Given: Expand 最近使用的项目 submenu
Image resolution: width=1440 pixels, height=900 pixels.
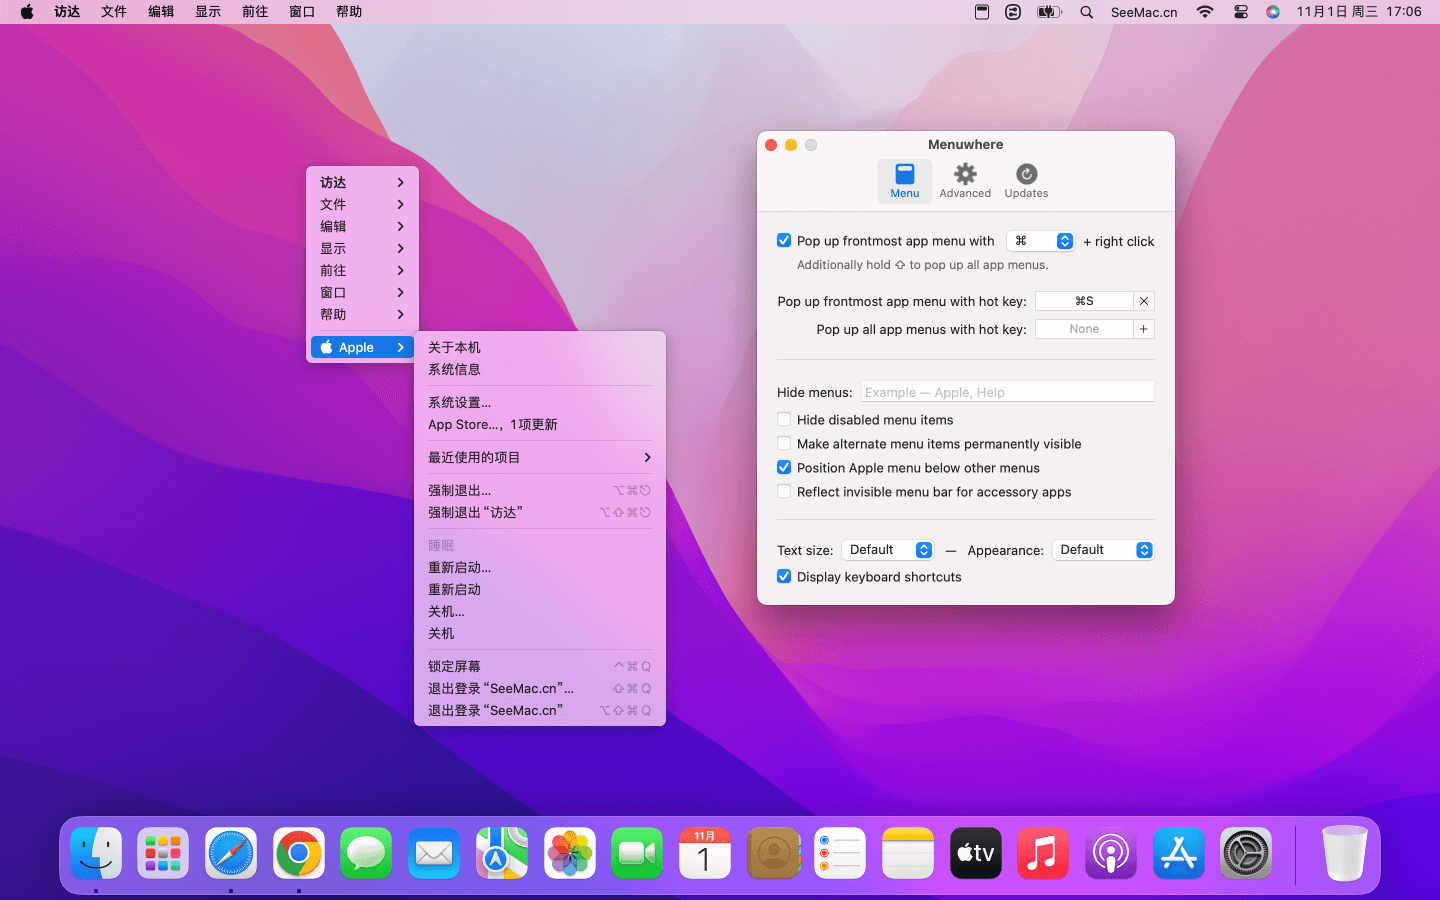Looking at the screenshot, I should coord(539,457).
